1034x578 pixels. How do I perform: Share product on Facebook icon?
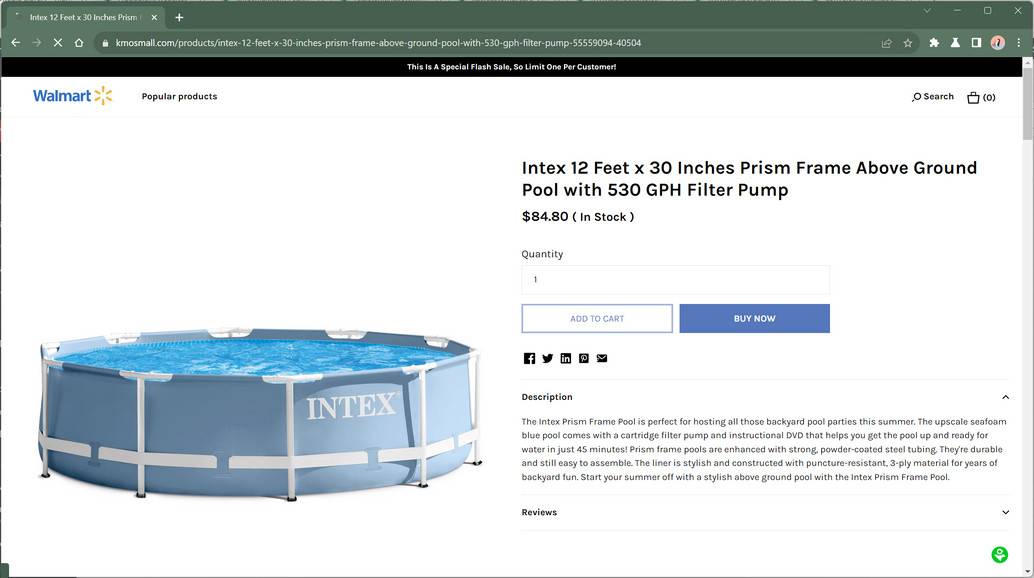[x=529, y=359]
